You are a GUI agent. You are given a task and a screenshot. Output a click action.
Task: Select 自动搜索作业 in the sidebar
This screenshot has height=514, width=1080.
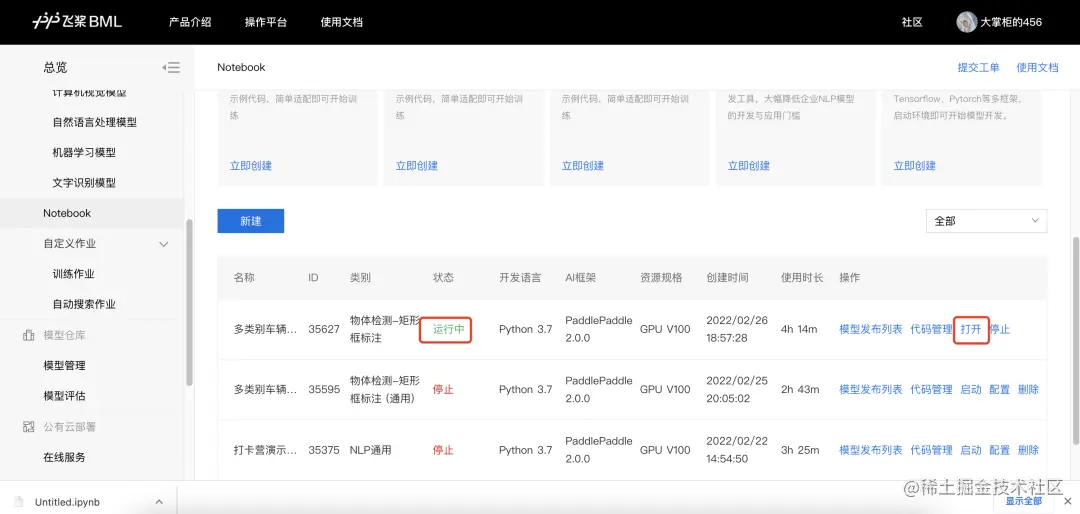point(84,305)
